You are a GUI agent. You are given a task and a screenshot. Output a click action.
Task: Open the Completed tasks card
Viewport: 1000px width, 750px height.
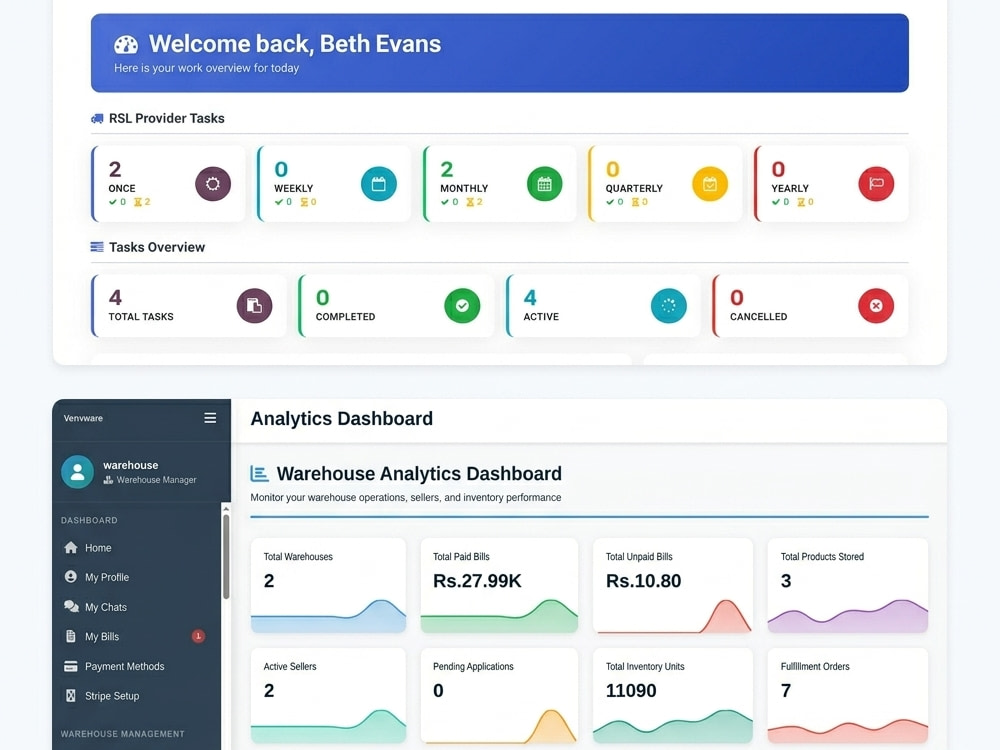[397, 306]
